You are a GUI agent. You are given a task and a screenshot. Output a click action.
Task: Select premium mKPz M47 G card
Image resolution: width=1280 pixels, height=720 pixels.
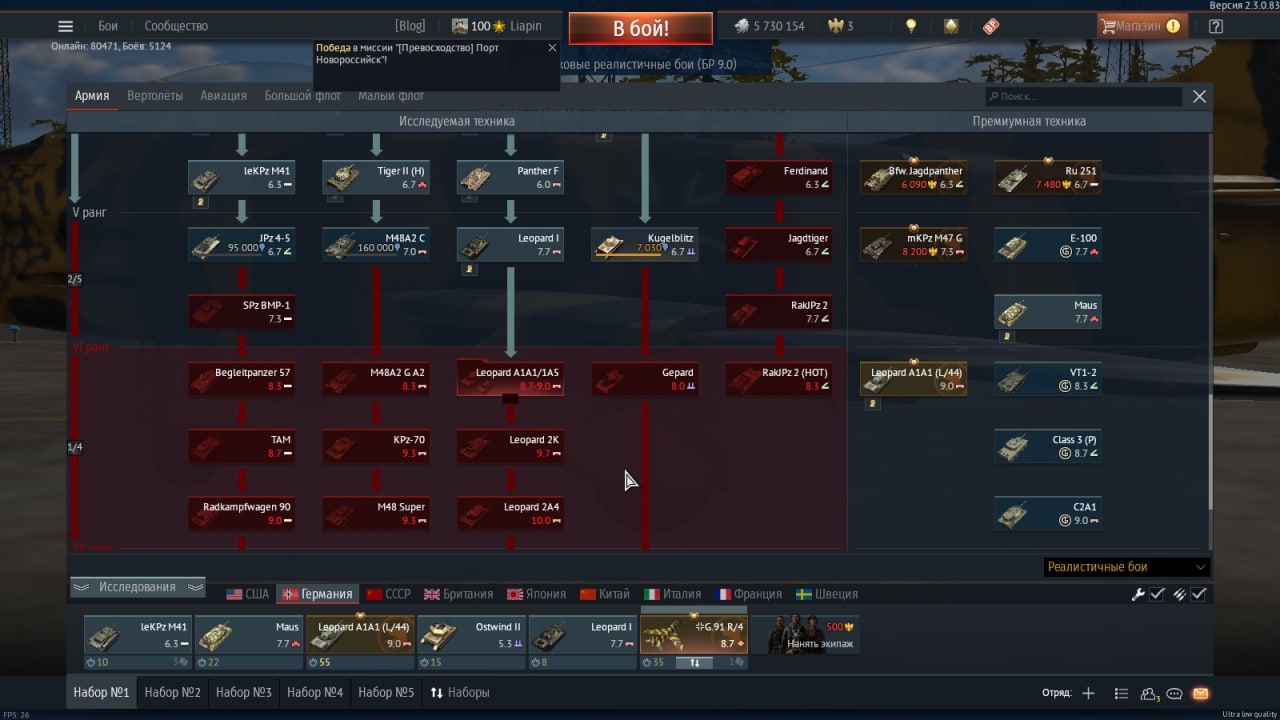tap(914, 245)
